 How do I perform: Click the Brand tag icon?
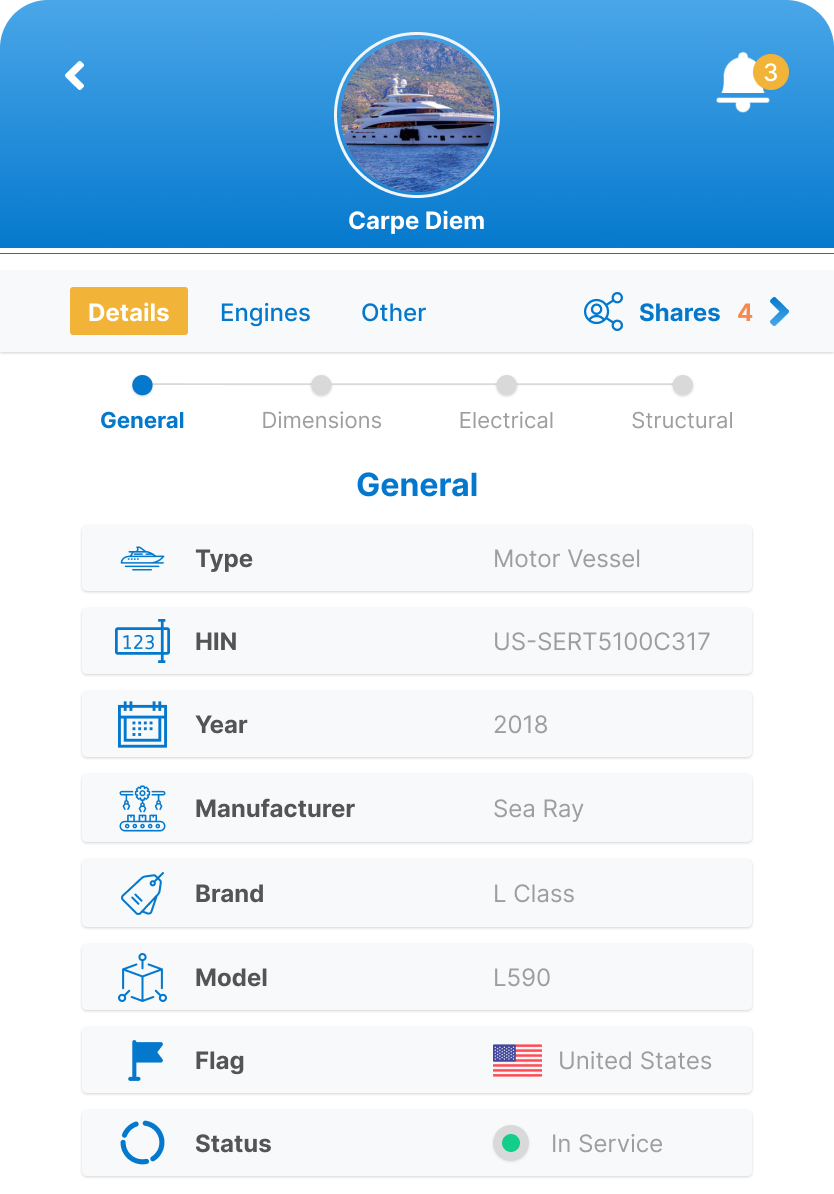click(x=142, y=893)
